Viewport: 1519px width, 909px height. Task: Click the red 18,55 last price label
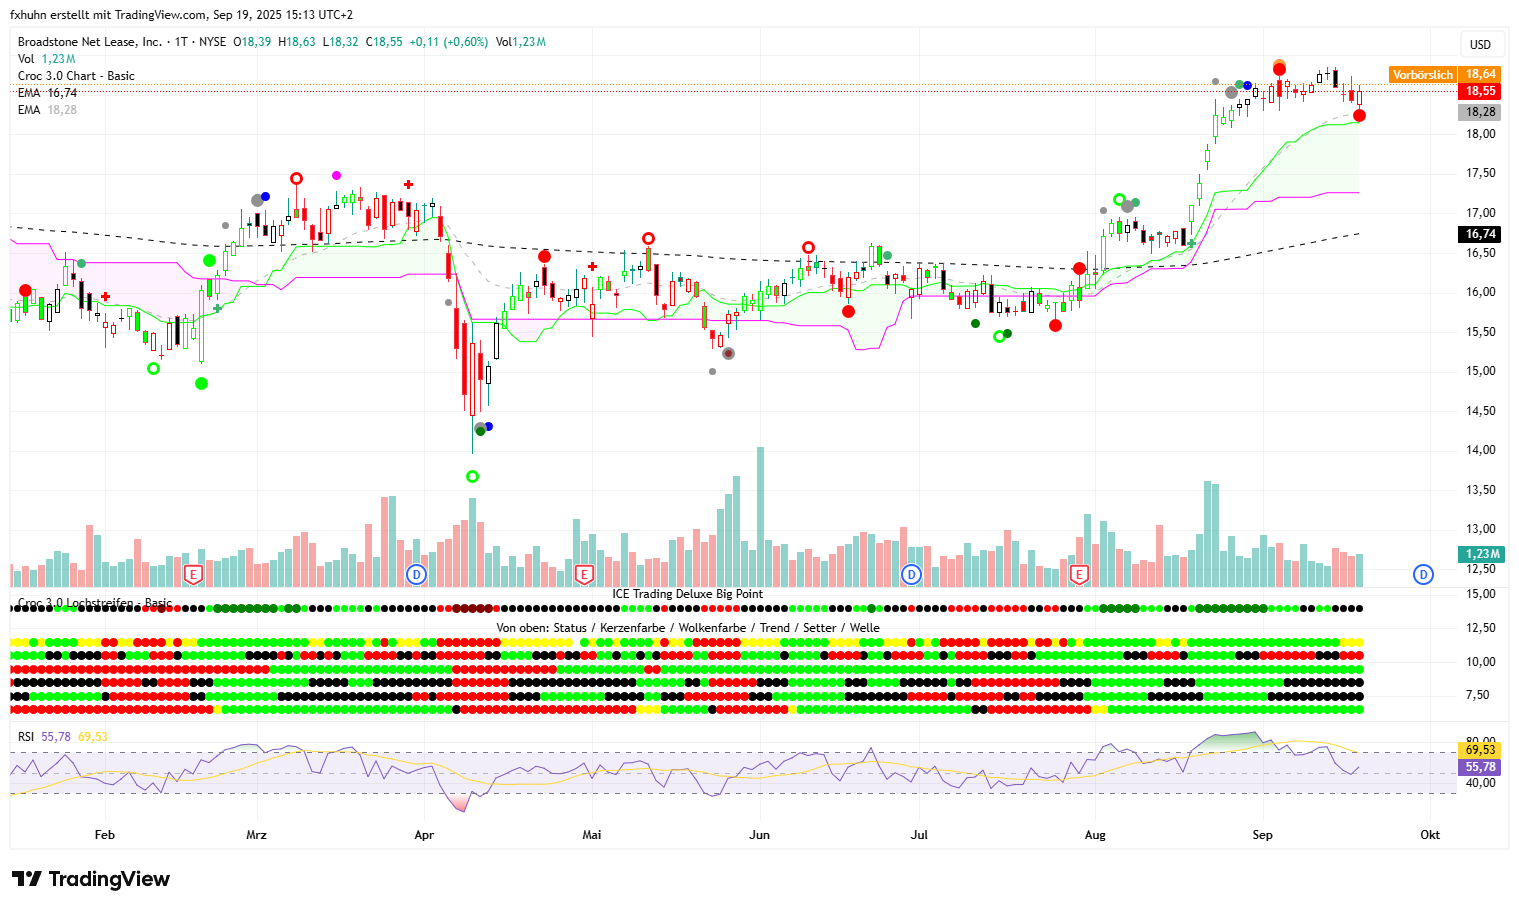coord(1480,91)
